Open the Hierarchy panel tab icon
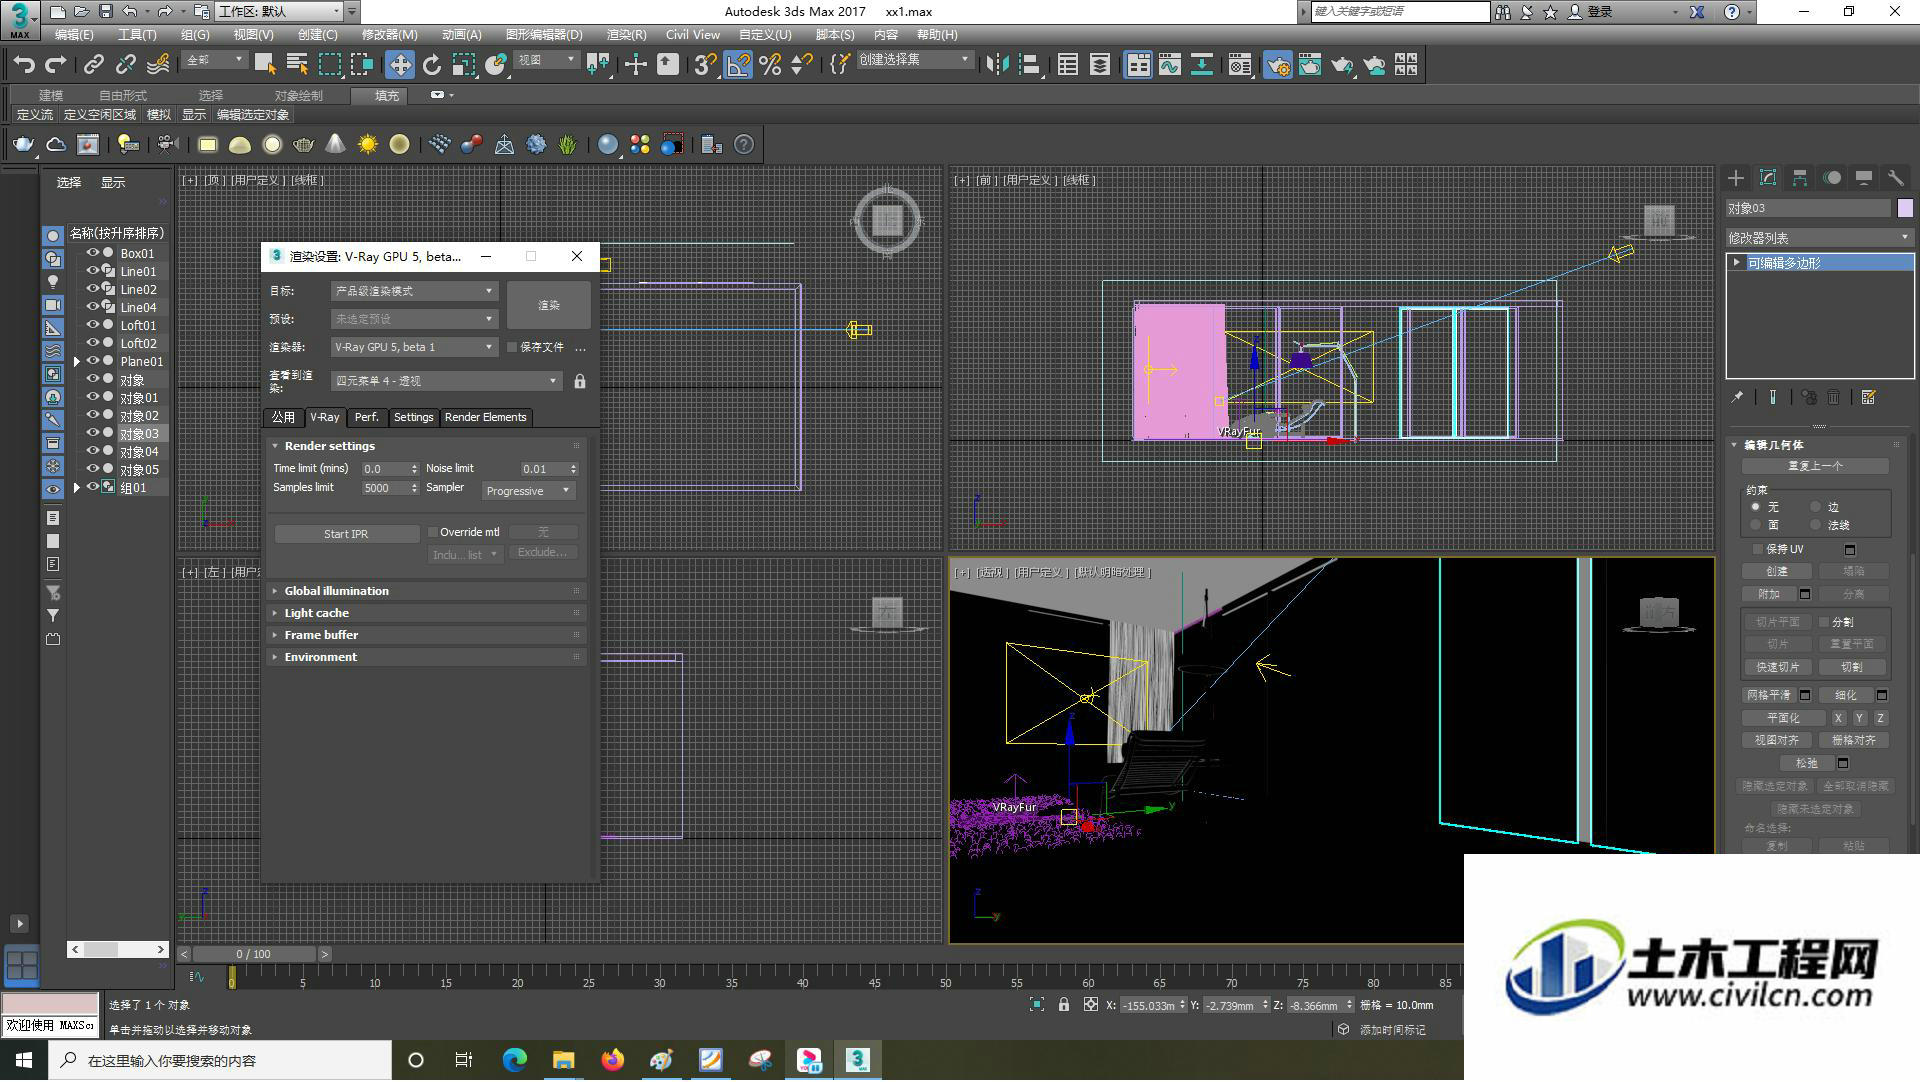The width and height of the screenshot is (1920, 1082). (1800, 178)
